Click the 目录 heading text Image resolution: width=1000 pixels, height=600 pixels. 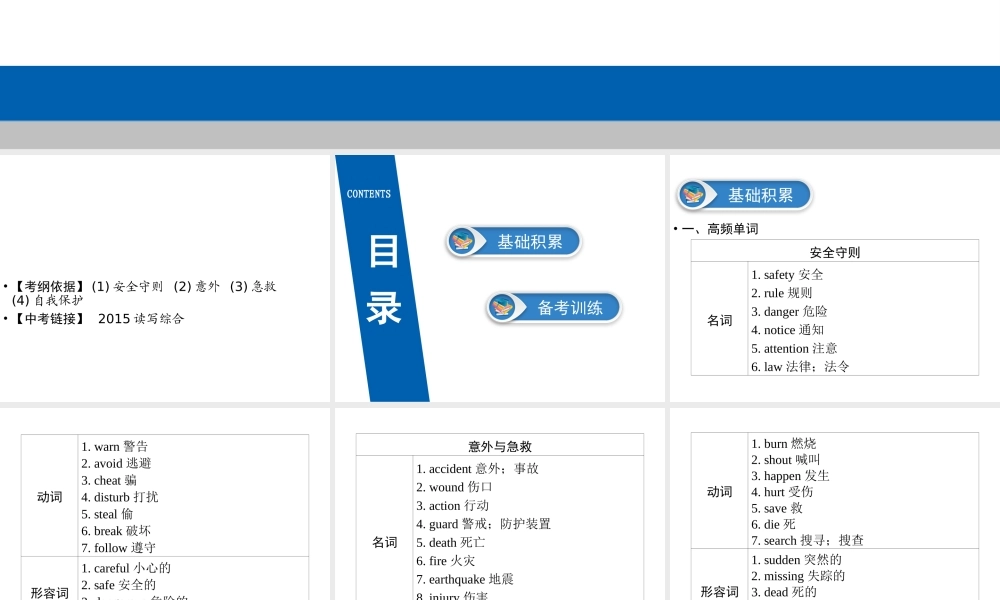pyautogui.click(x=384, y=279)
